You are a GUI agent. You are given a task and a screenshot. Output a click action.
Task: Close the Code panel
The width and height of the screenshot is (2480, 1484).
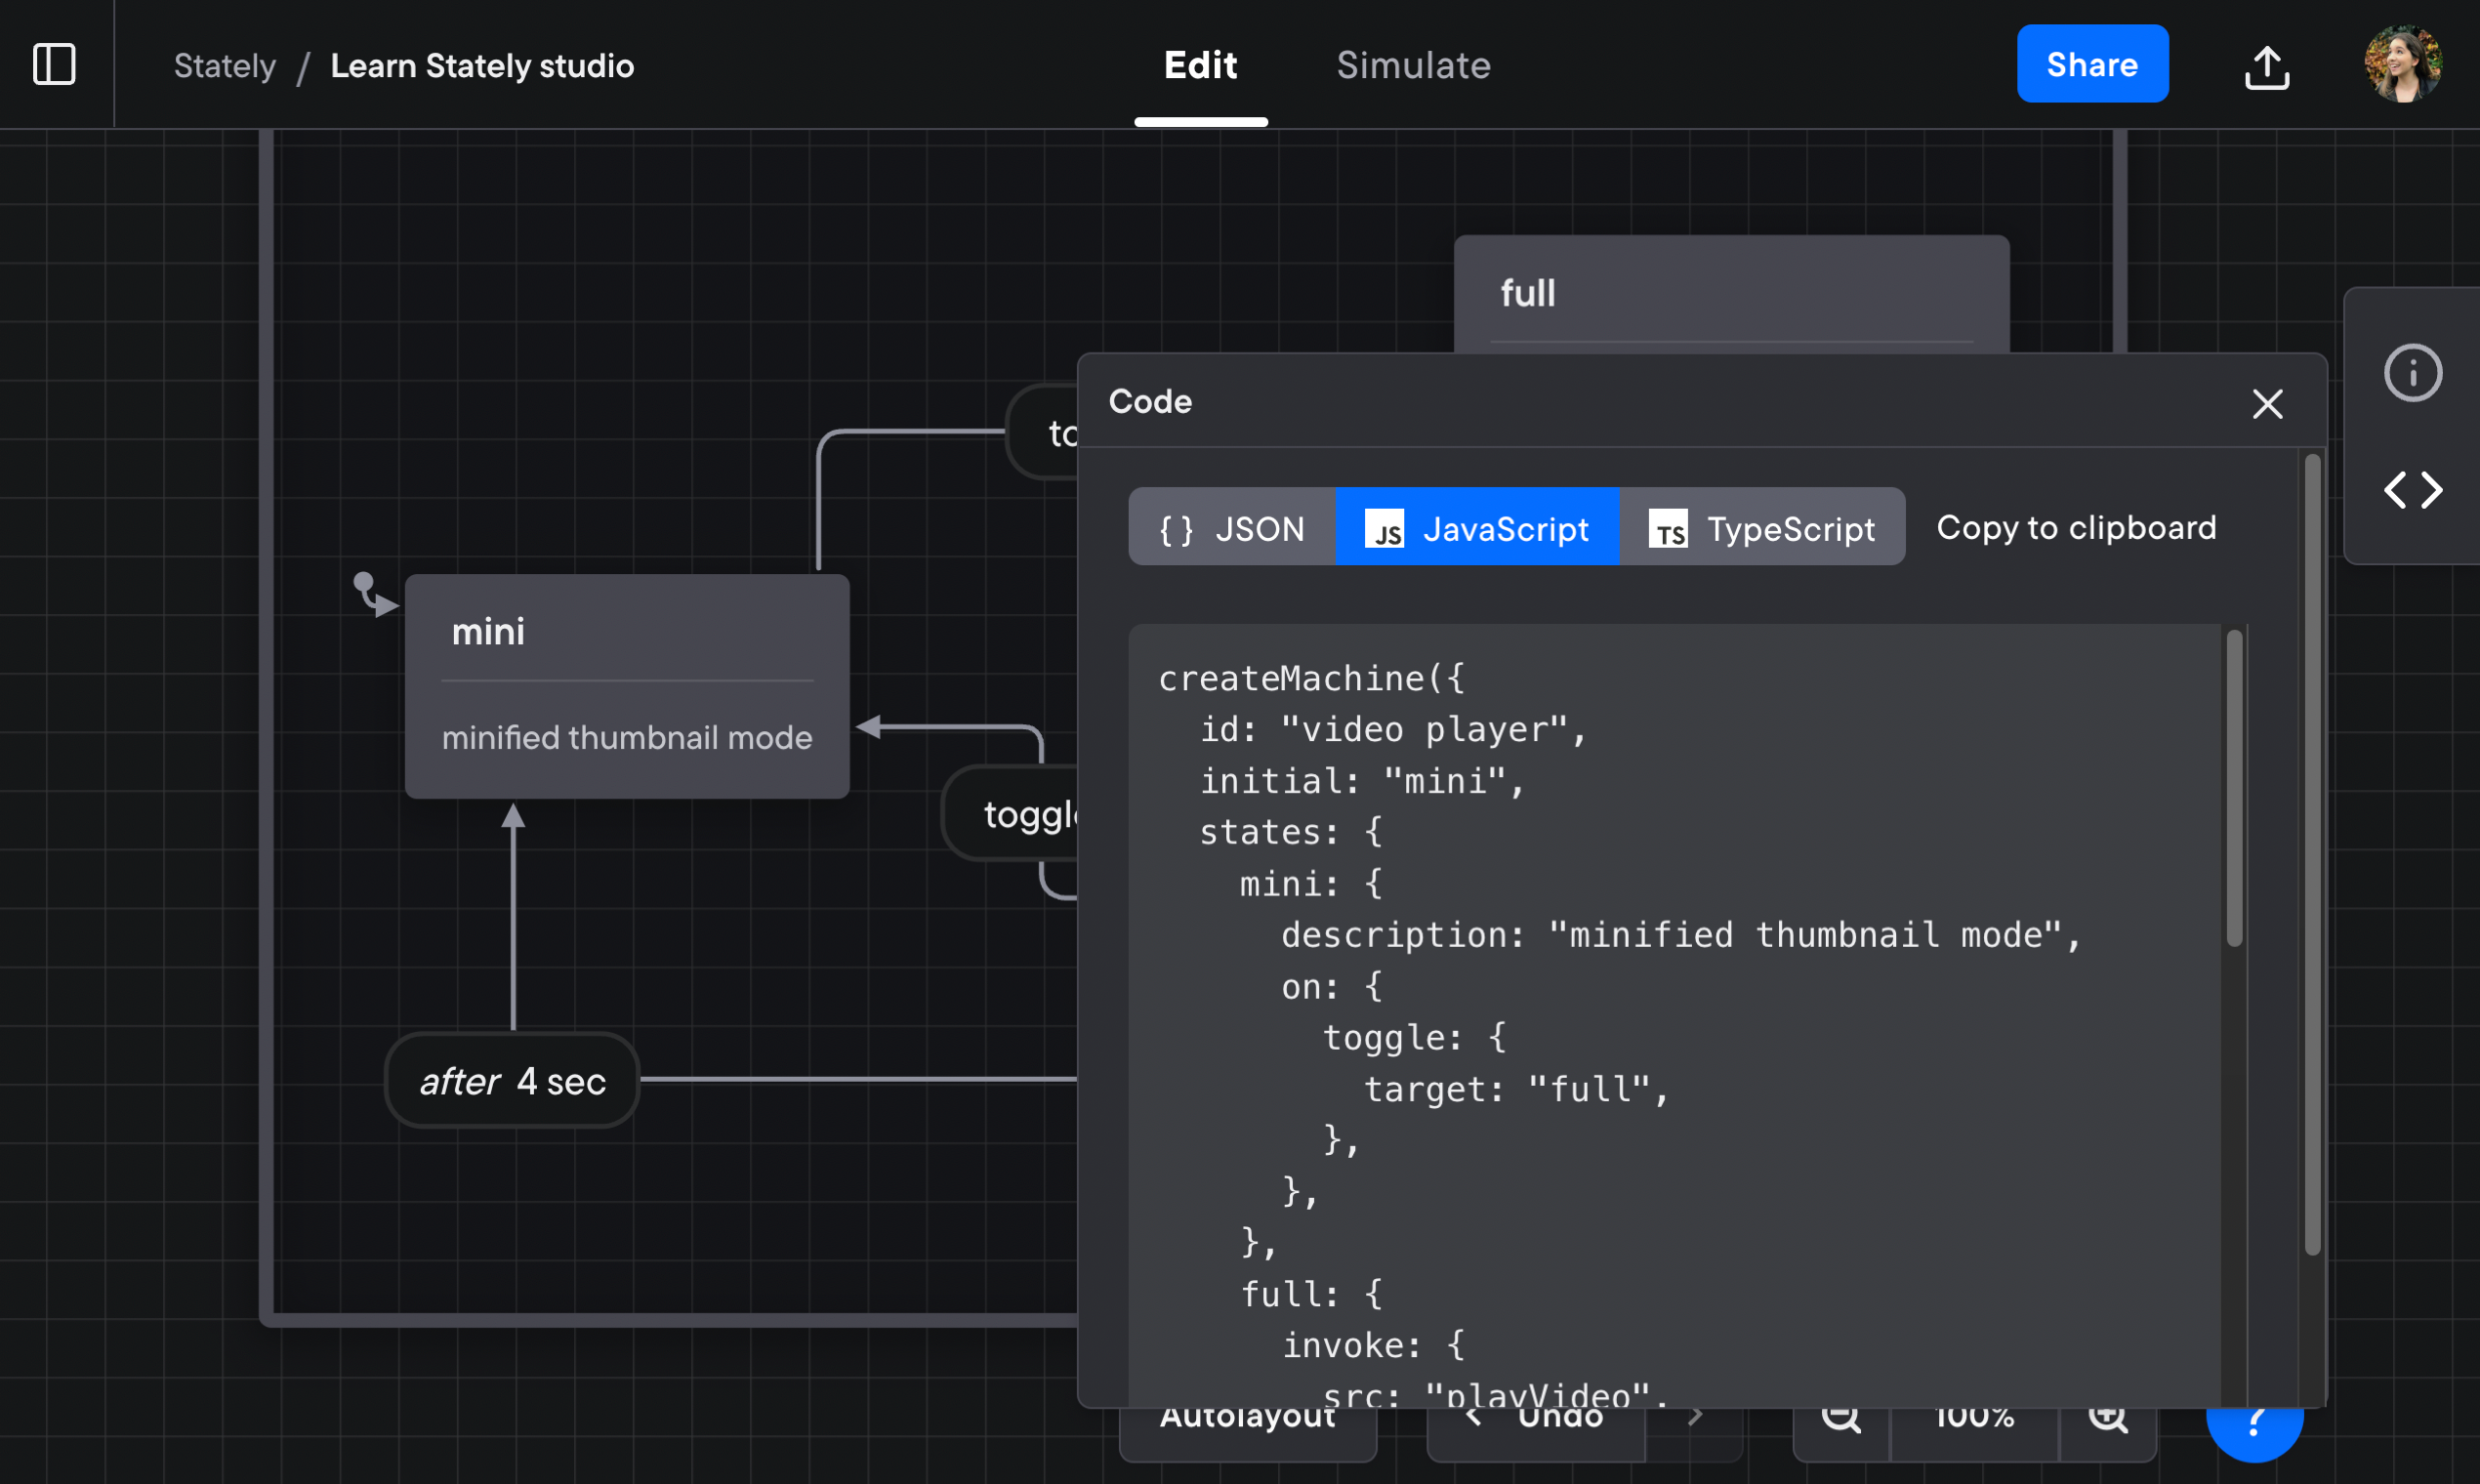coord(2268,403)
